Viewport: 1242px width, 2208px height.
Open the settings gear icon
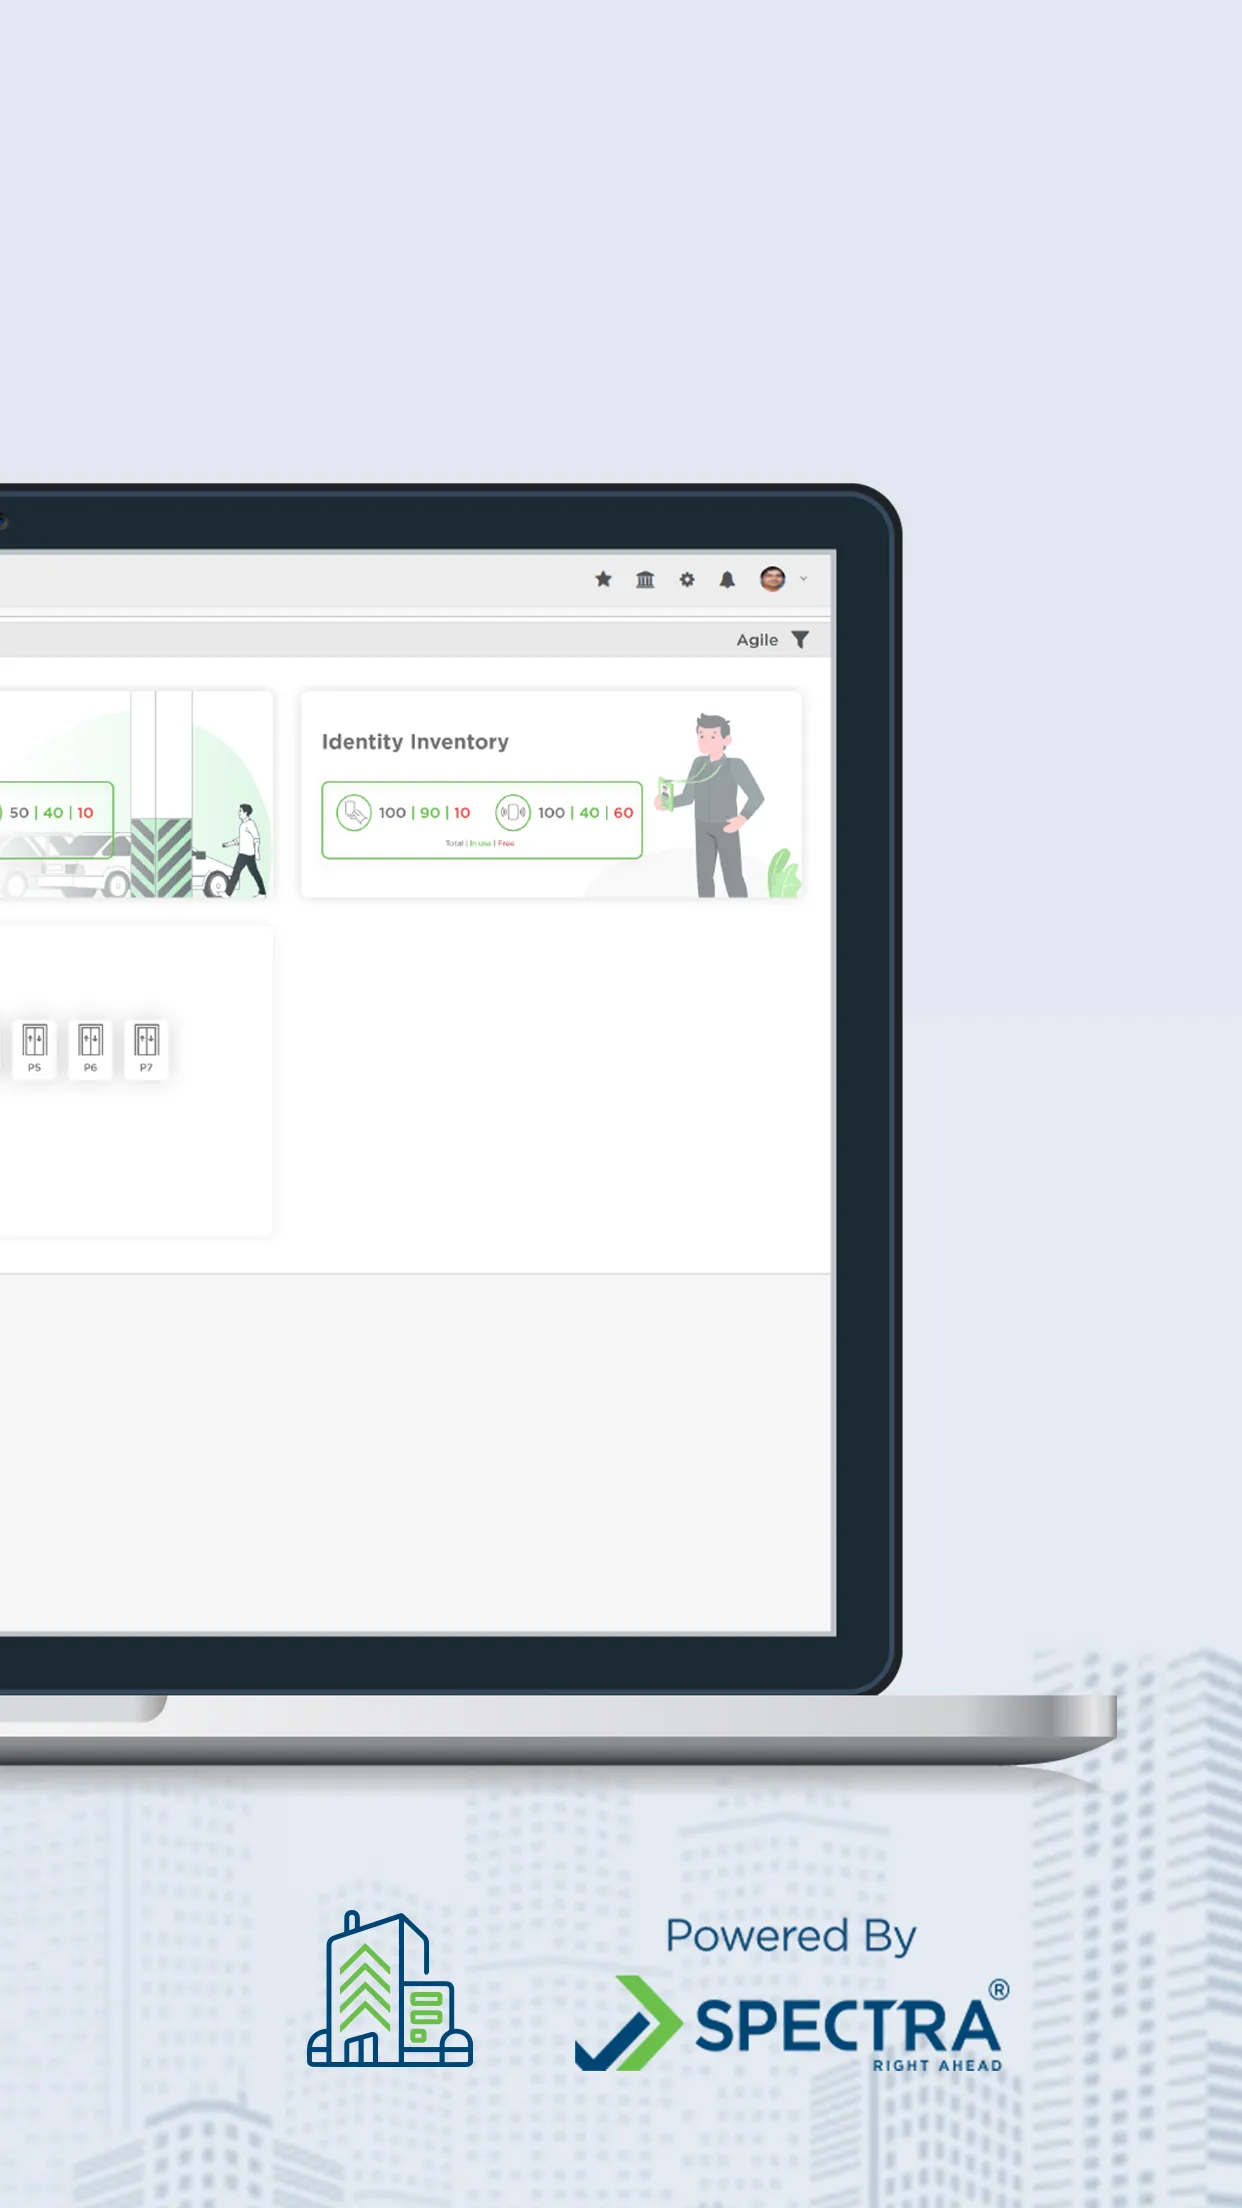tap(687, 579)
